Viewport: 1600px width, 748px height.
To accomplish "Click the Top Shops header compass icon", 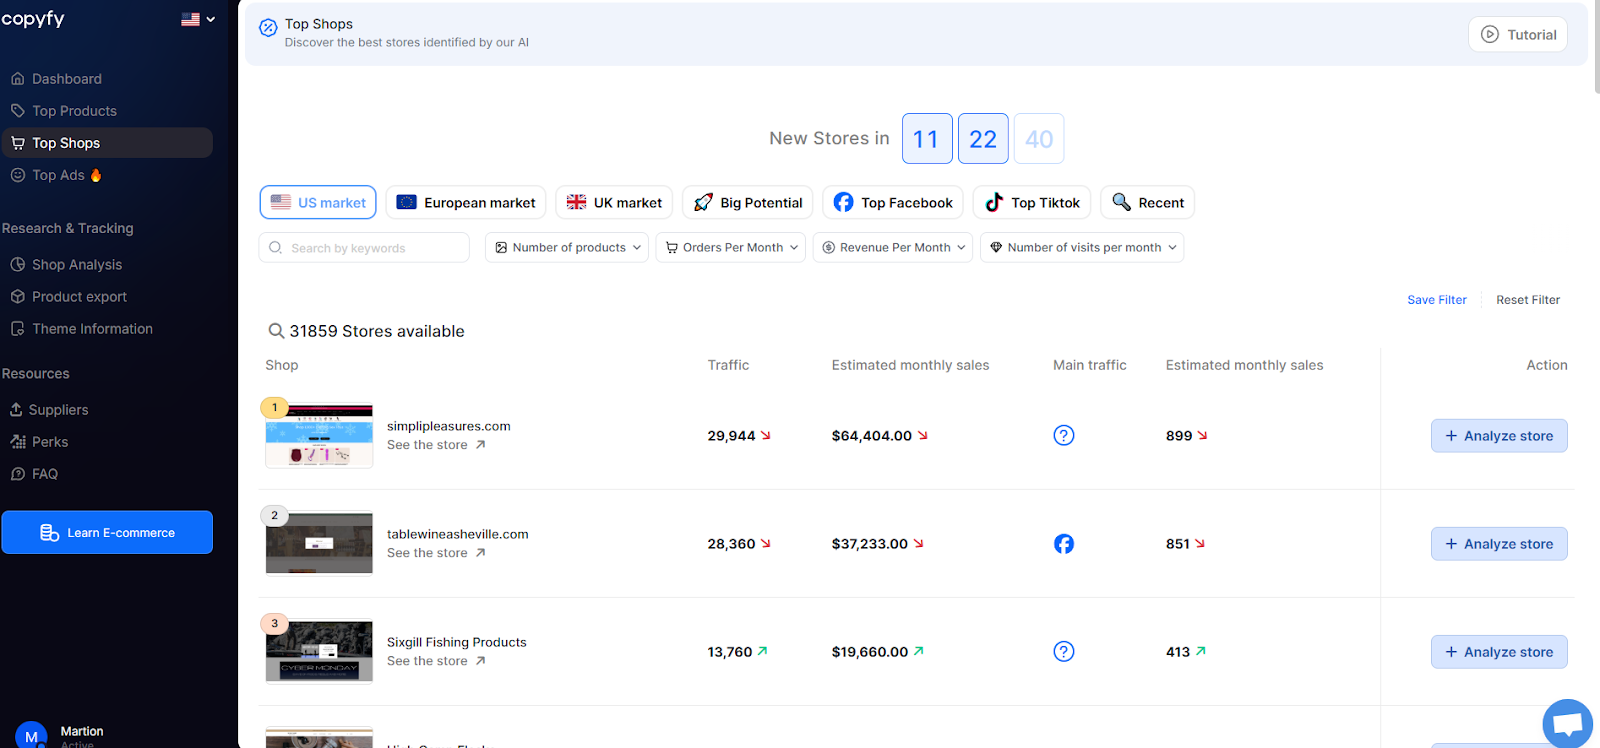I will click(268, 28).
